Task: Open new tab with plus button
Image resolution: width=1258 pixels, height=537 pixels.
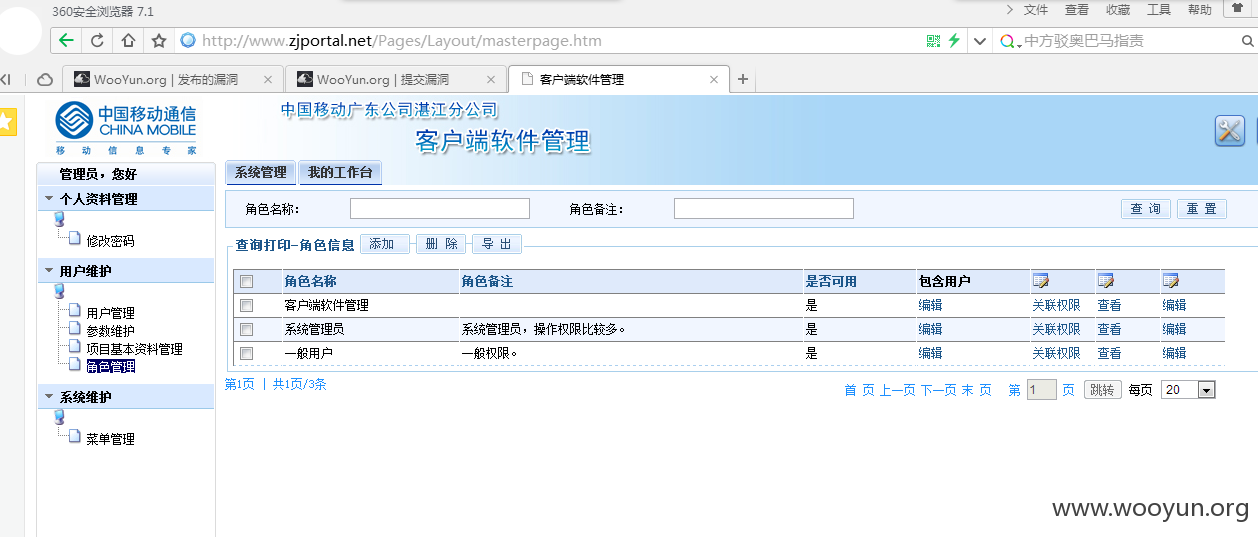Action: point(742,80)
